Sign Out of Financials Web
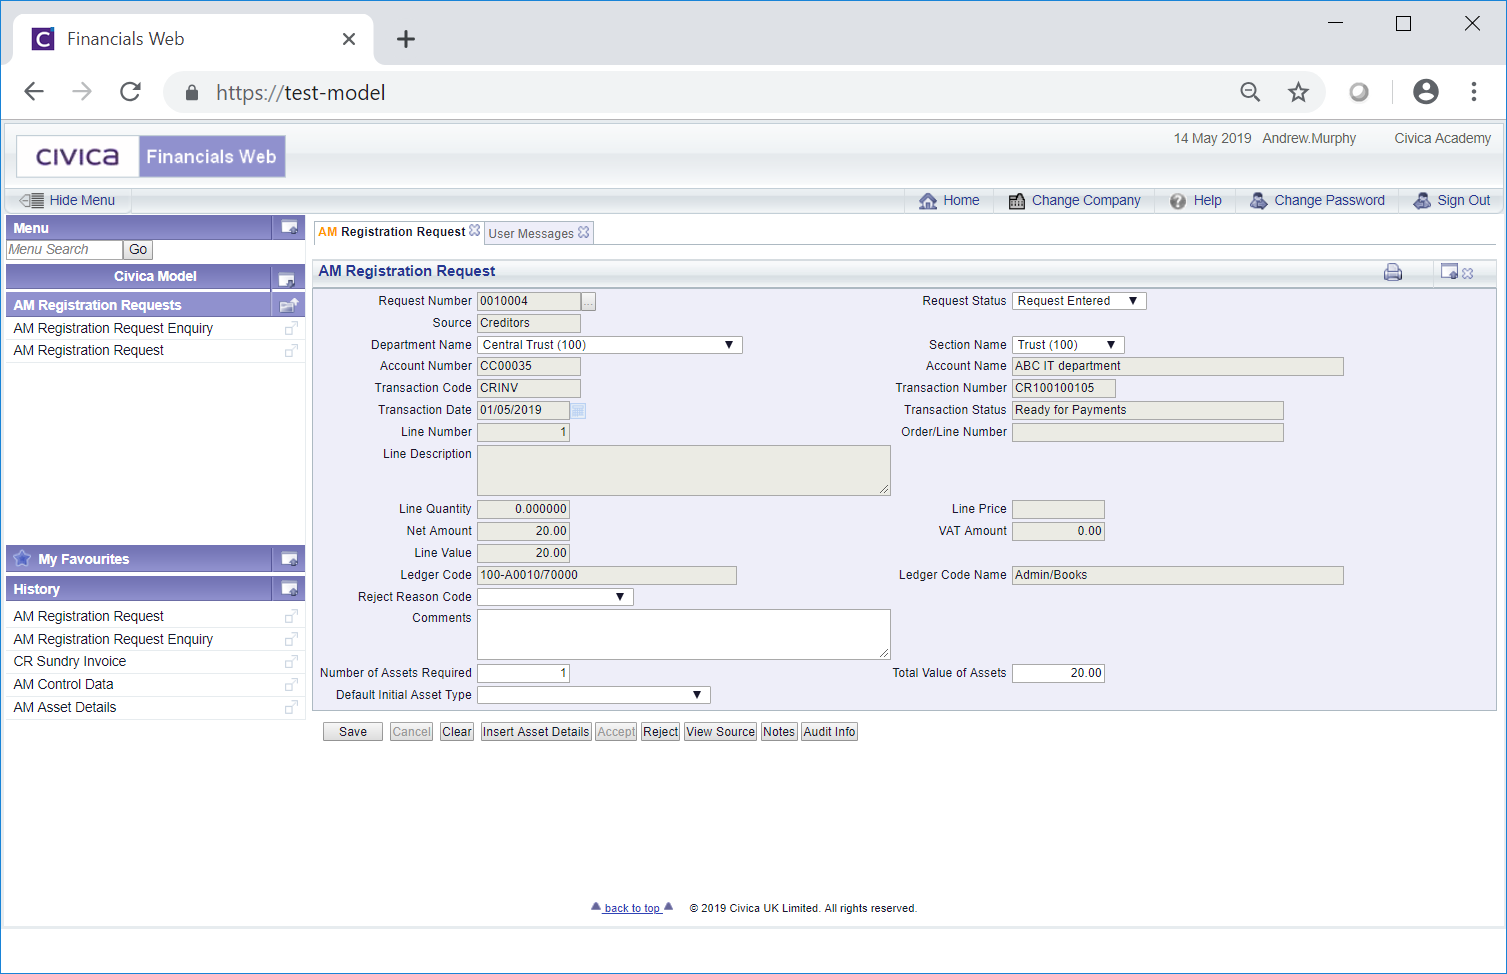This screenshot has height=974, width=1507. point(1451,200)
